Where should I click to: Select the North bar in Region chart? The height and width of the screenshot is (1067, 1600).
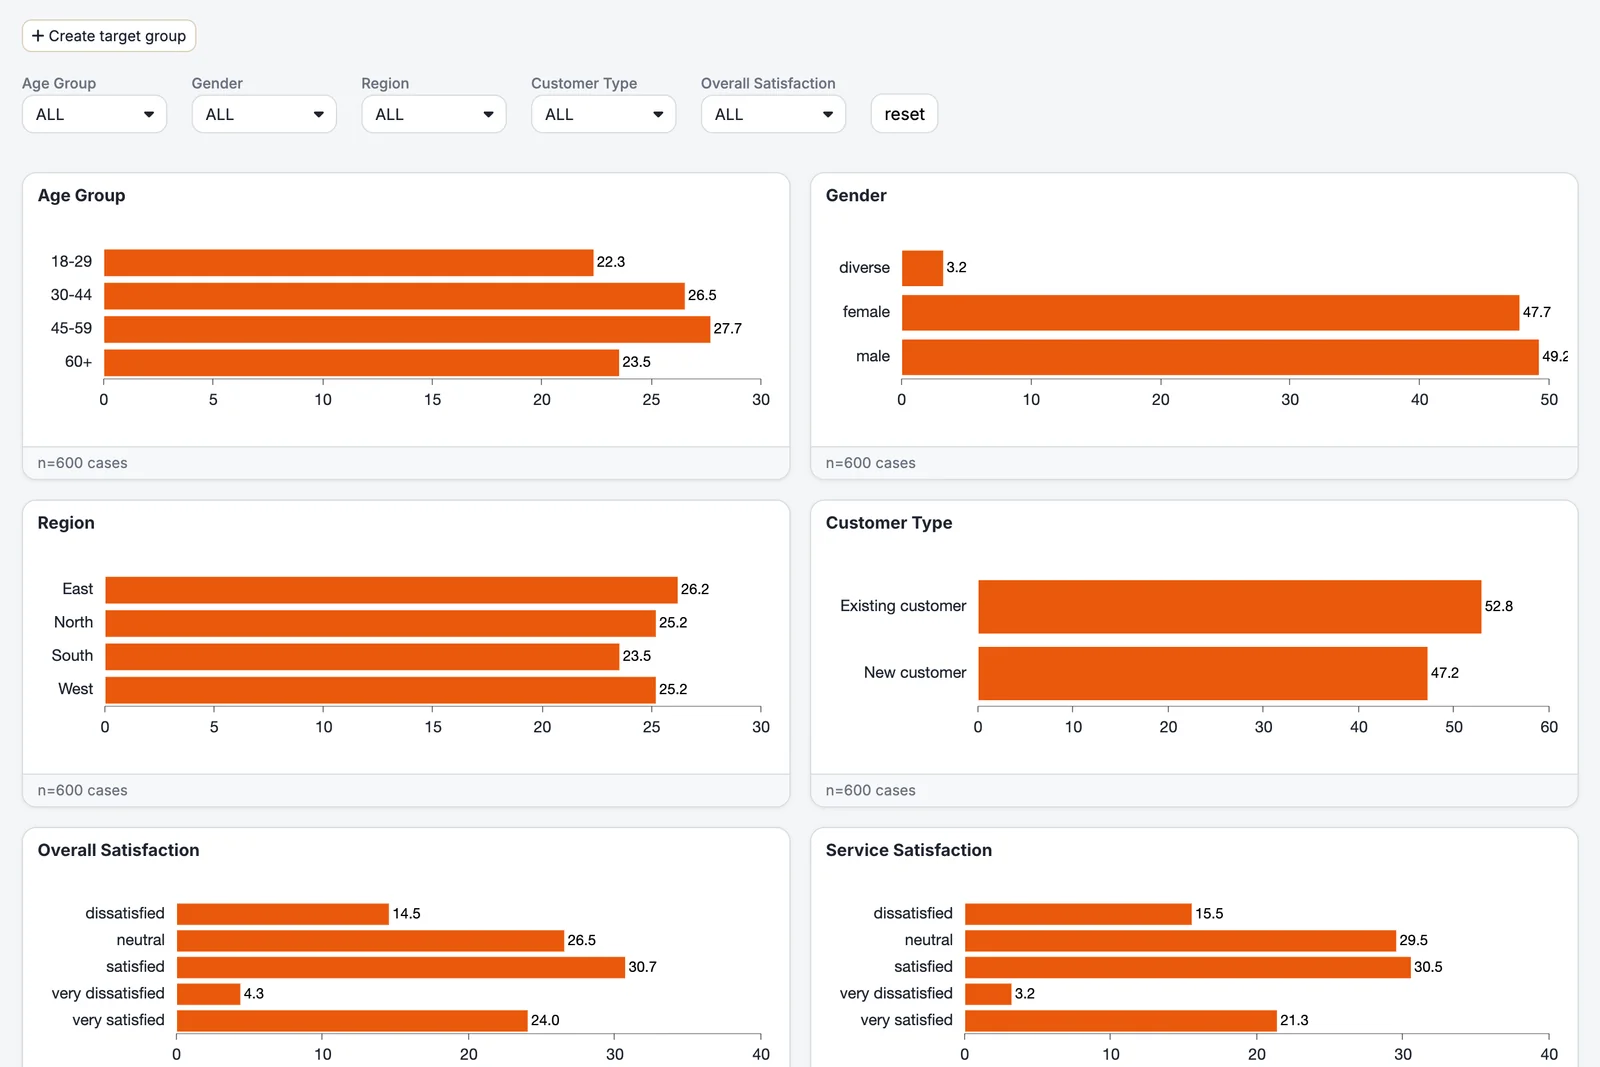(x=380, y=623)
